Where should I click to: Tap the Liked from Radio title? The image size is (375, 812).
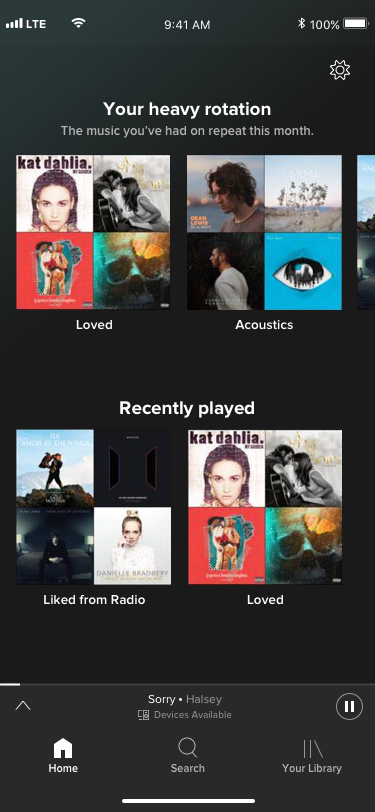tap(94, 600)
